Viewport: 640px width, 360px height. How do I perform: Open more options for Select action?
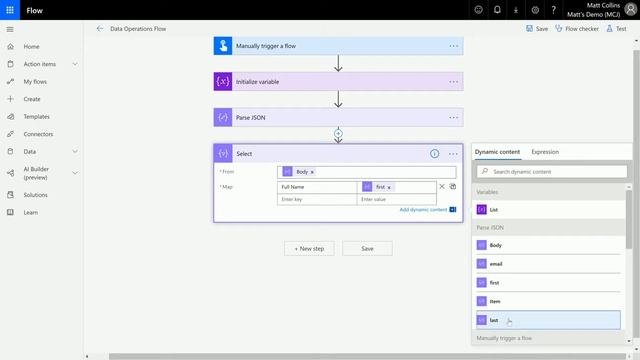tap(453, 154)
